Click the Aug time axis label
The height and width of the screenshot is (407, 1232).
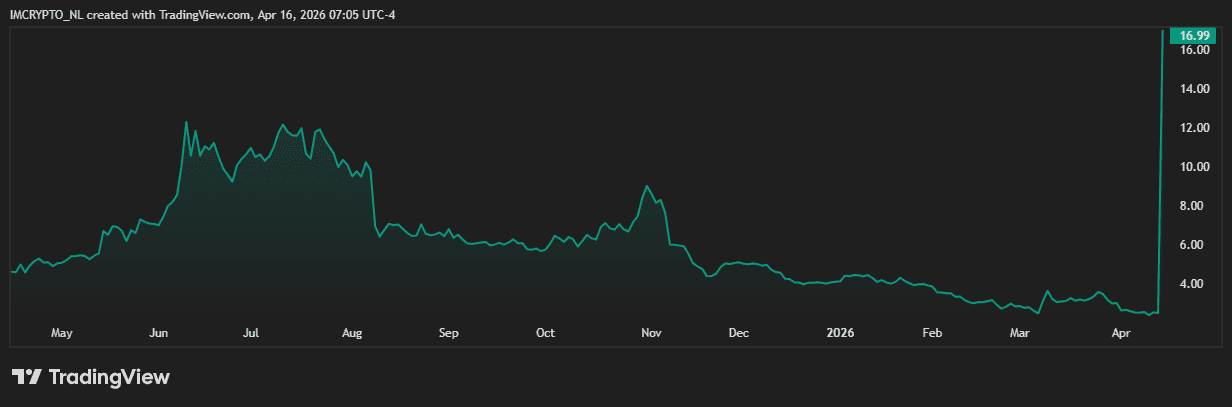point(351,332)
